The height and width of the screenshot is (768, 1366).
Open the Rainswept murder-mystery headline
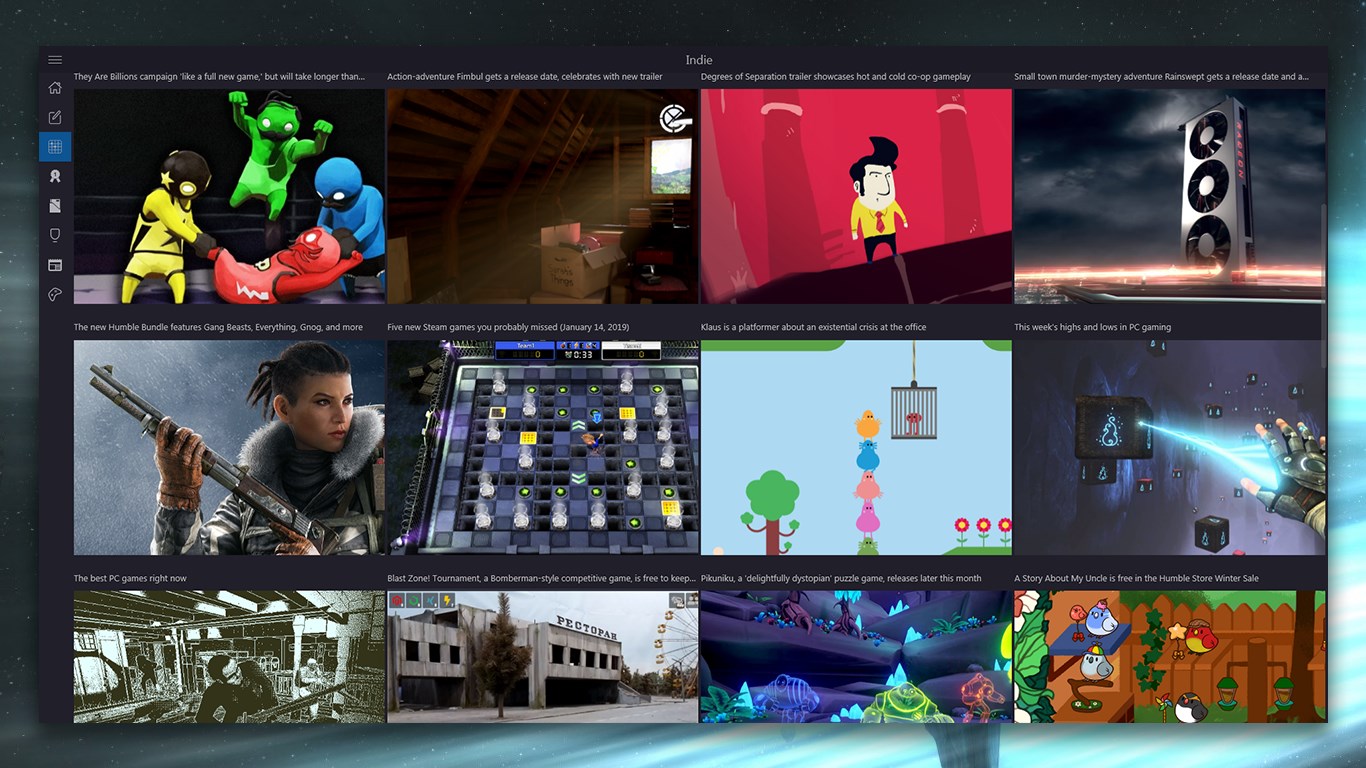point(1161,76)
